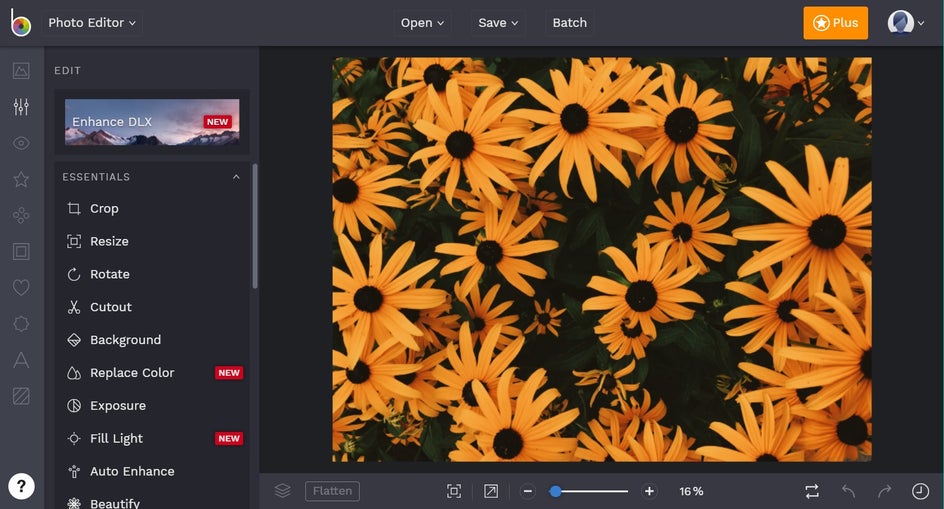
Task: Click the full size view icon
Action: click(x=491, y=491)
